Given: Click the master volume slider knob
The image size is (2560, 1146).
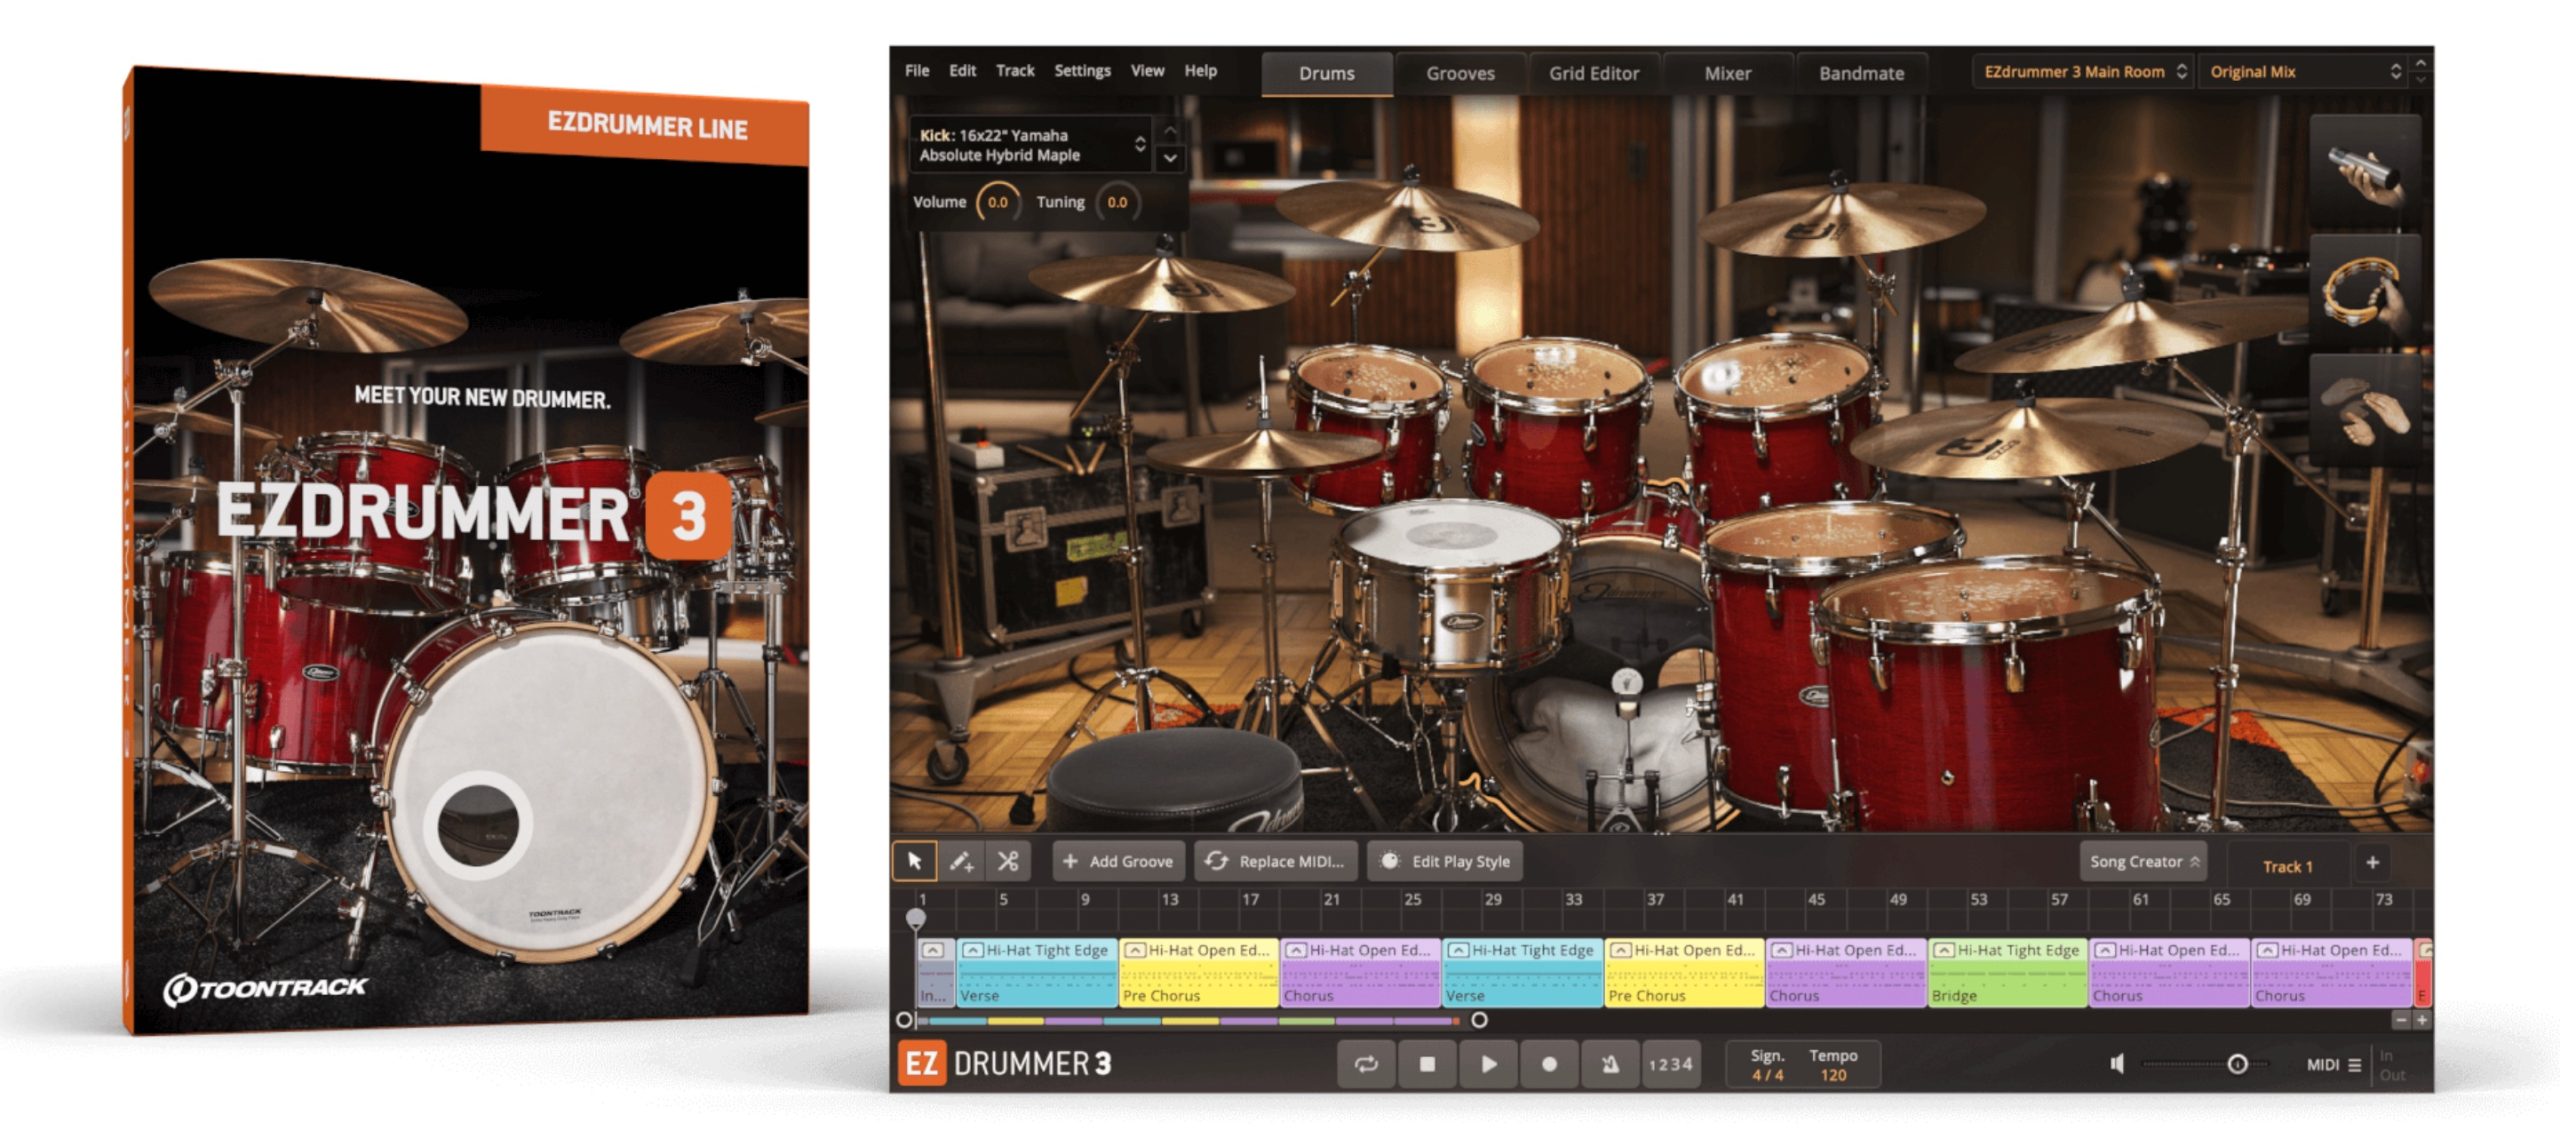Looking at the screenshot, I should click(2237, 1064).
